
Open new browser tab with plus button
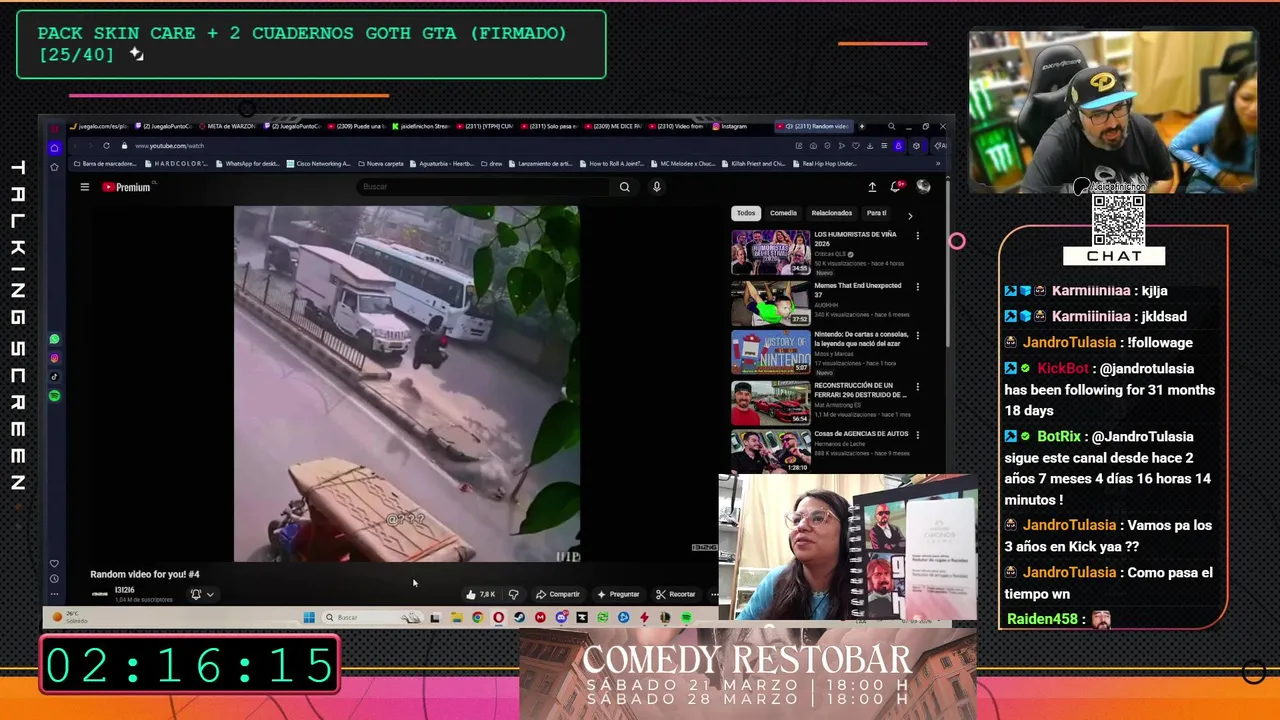(862, 126)
